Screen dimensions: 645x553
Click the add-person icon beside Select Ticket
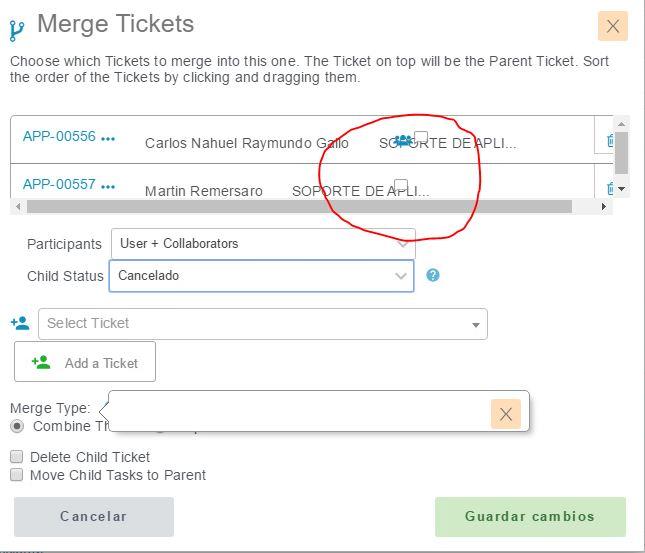click(20, 324)
